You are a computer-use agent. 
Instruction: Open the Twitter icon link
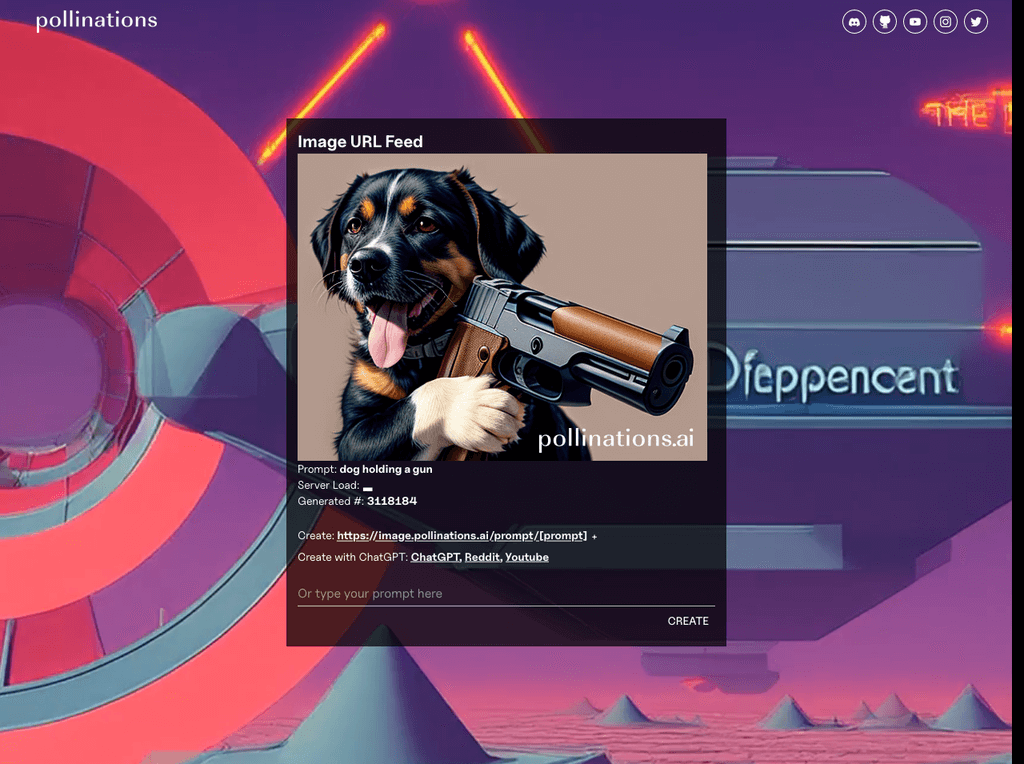(x=976, y=22)
